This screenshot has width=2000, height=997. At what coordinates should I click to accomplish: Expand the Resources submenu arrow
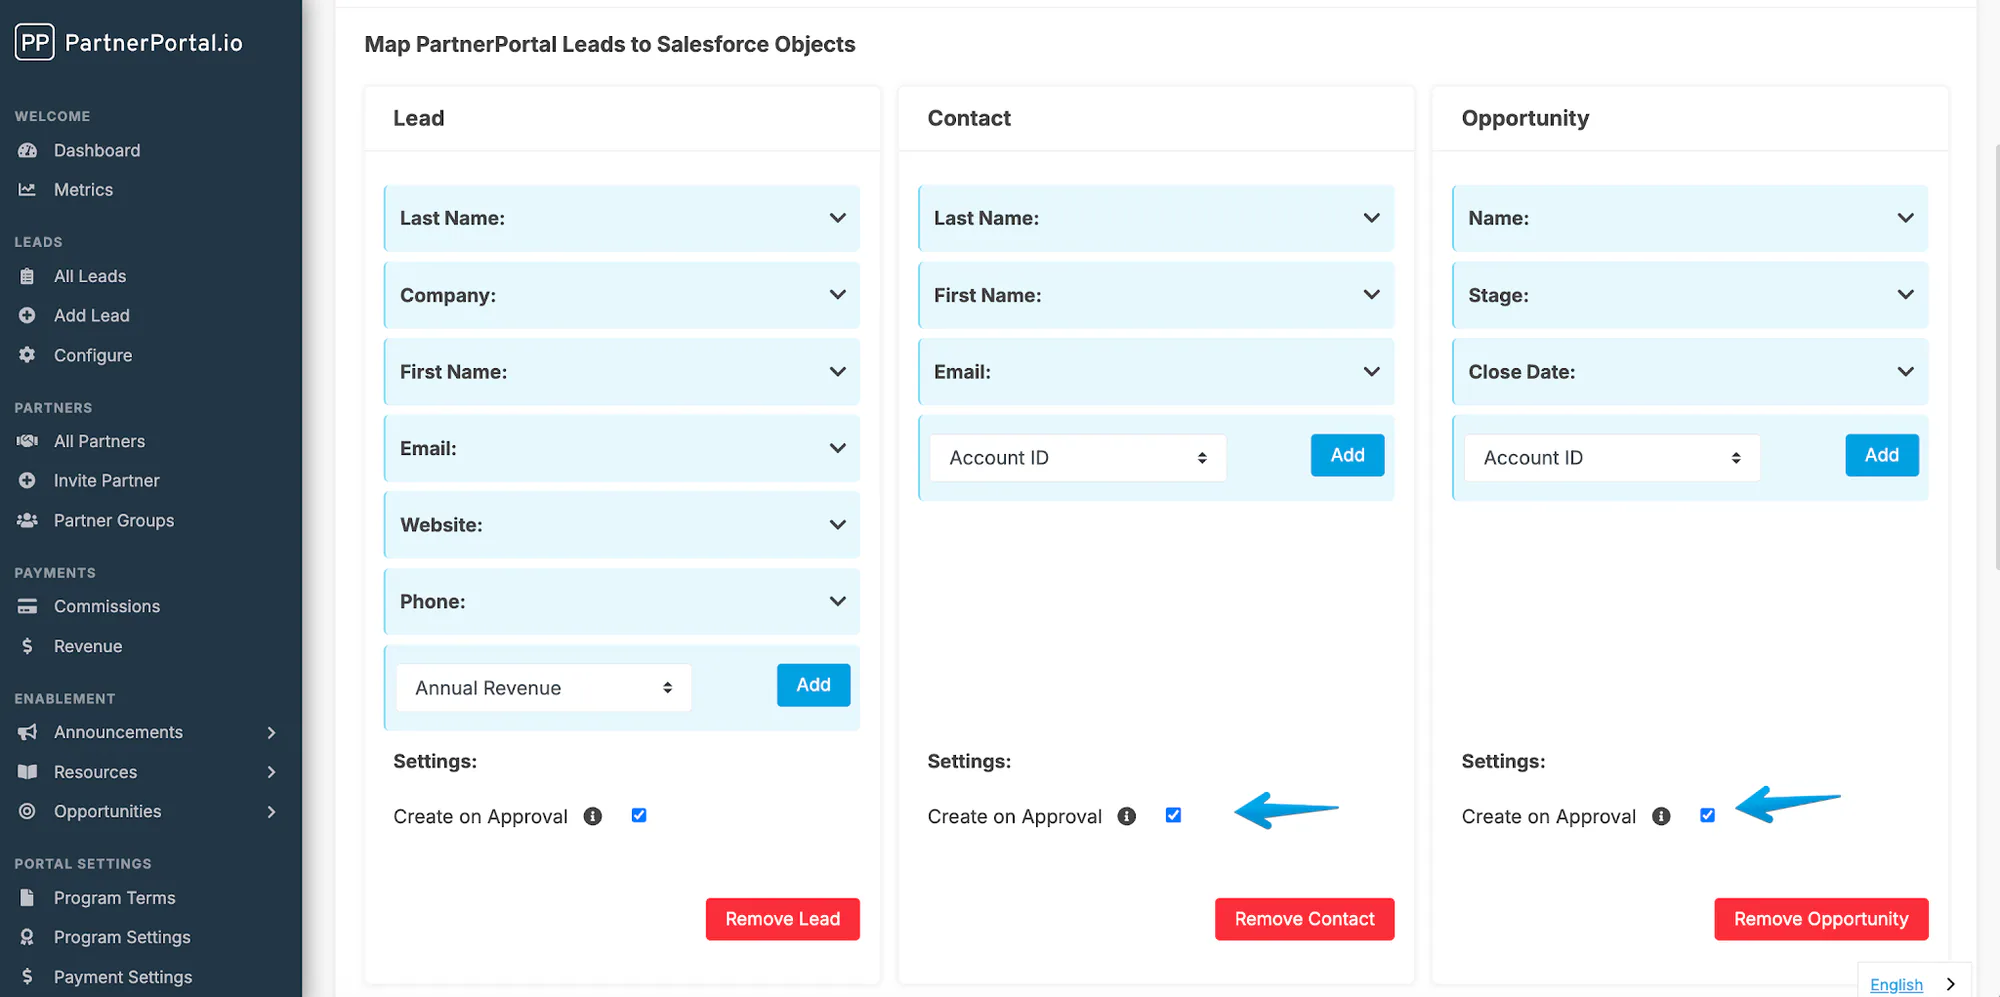tap(271, 772)
